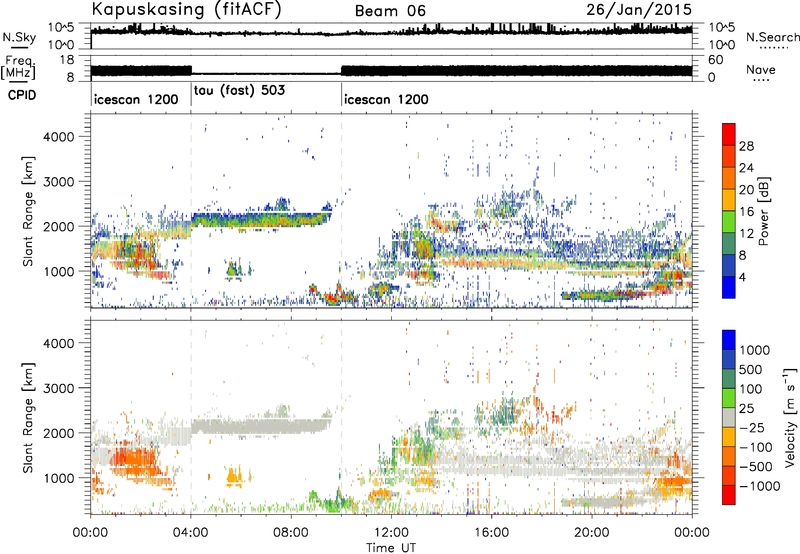Select the '4' tick on the Power colorbar
The image size is (800, 554).
point(742,277)
